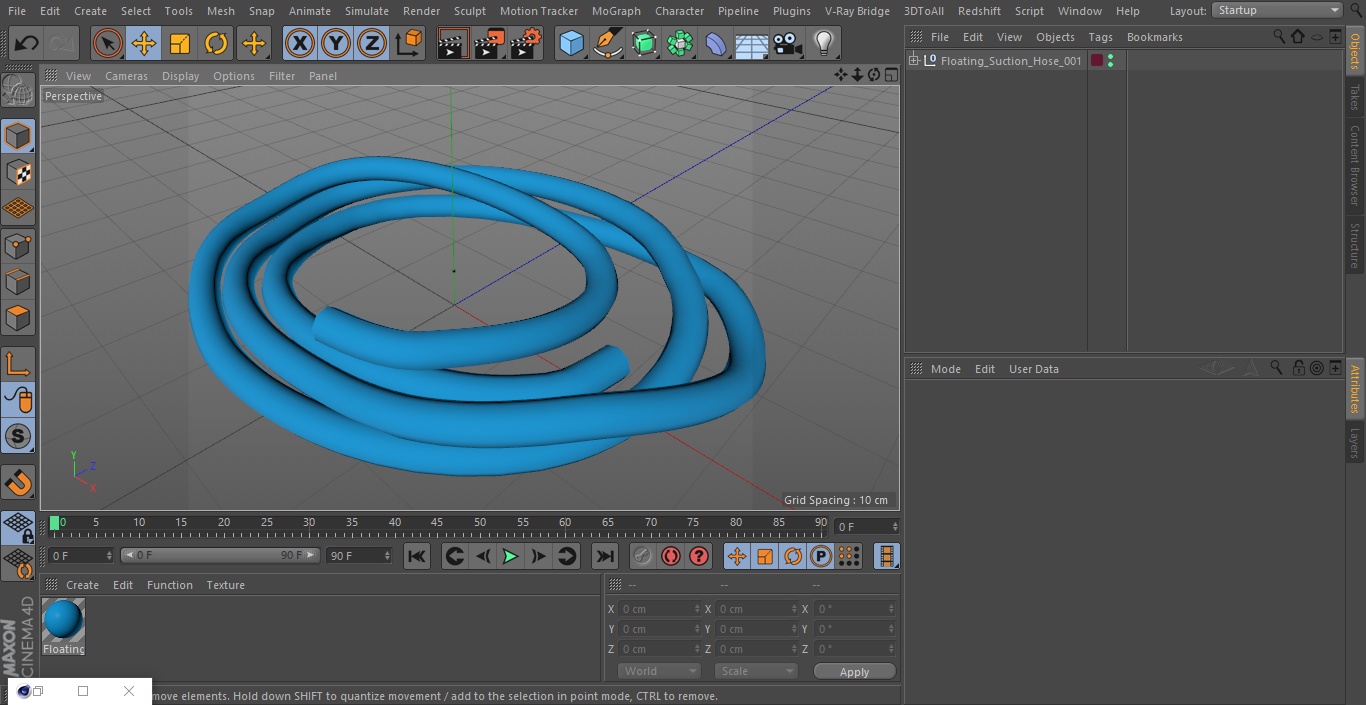Click the Undo arrow icon
The width and height of the screenshot is (1366, 705).
(x=26, y=44)
